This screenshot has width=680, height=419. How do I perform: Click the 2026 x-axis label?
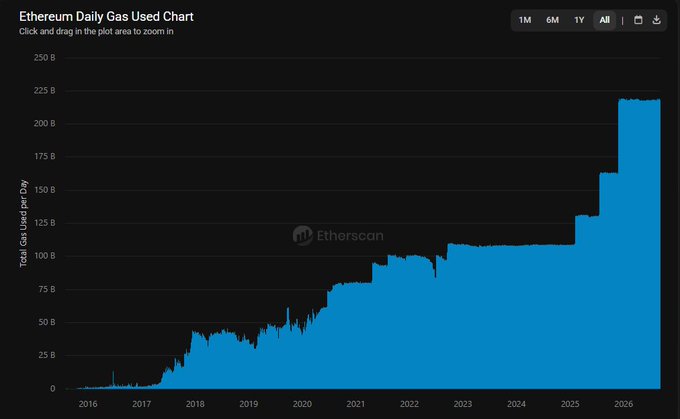[624, 404]
